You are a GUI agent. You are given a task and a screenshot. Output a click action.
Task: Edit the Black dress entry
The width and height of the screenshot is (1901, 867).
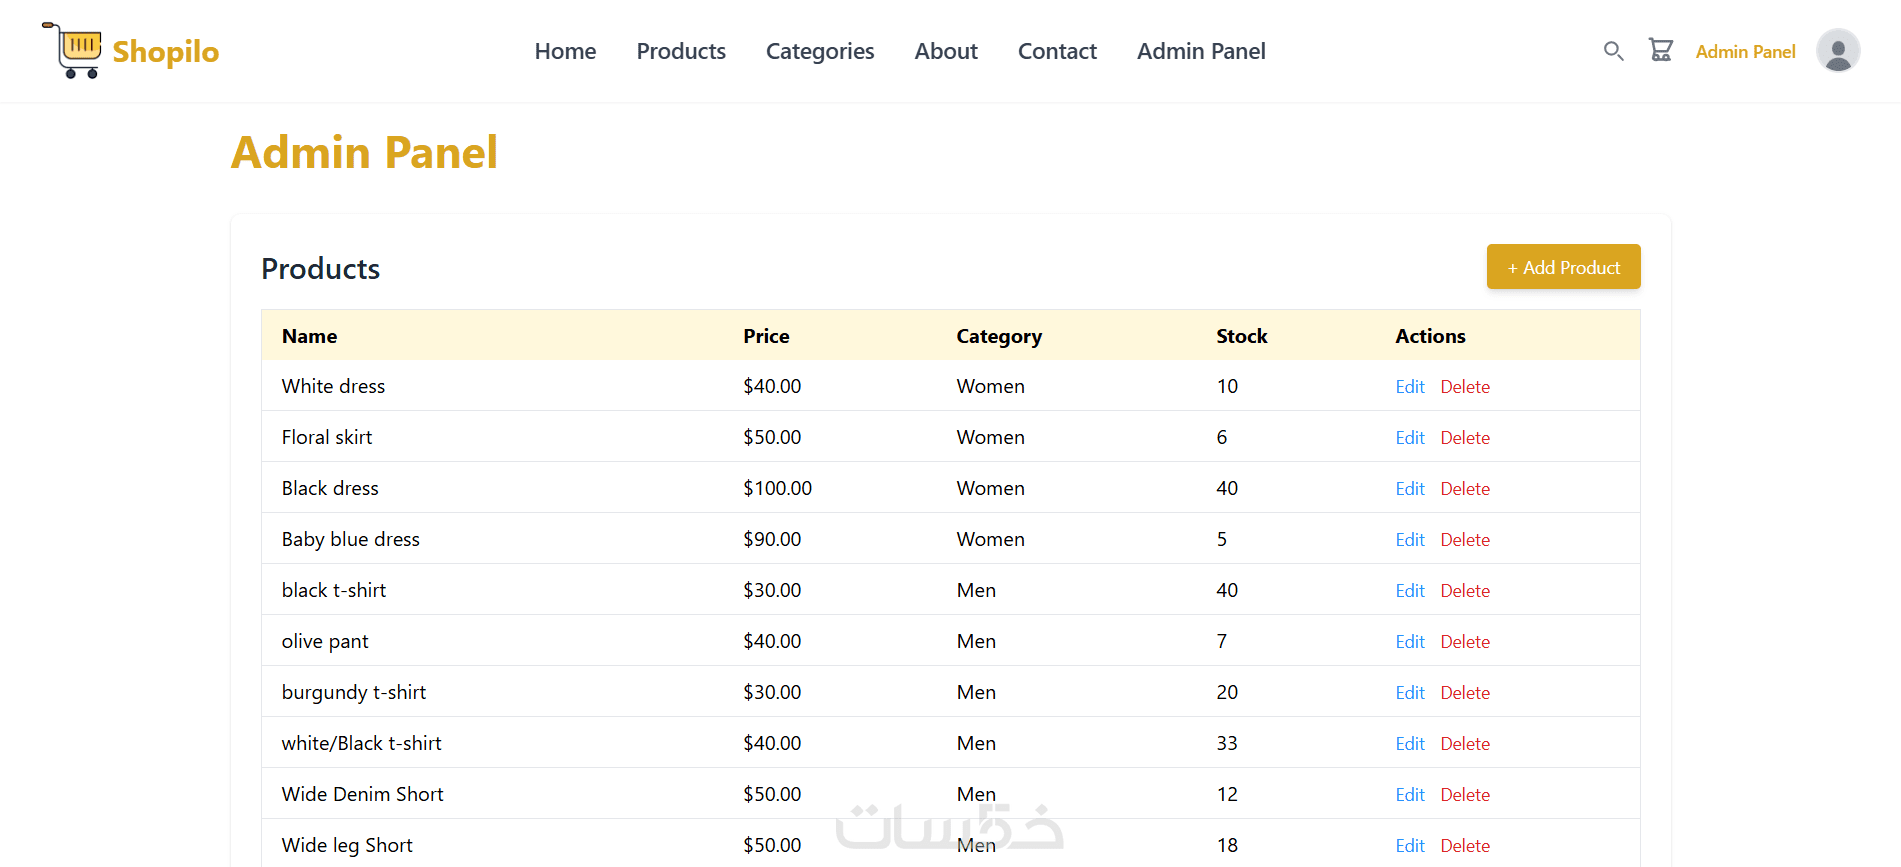point(1410,489)
